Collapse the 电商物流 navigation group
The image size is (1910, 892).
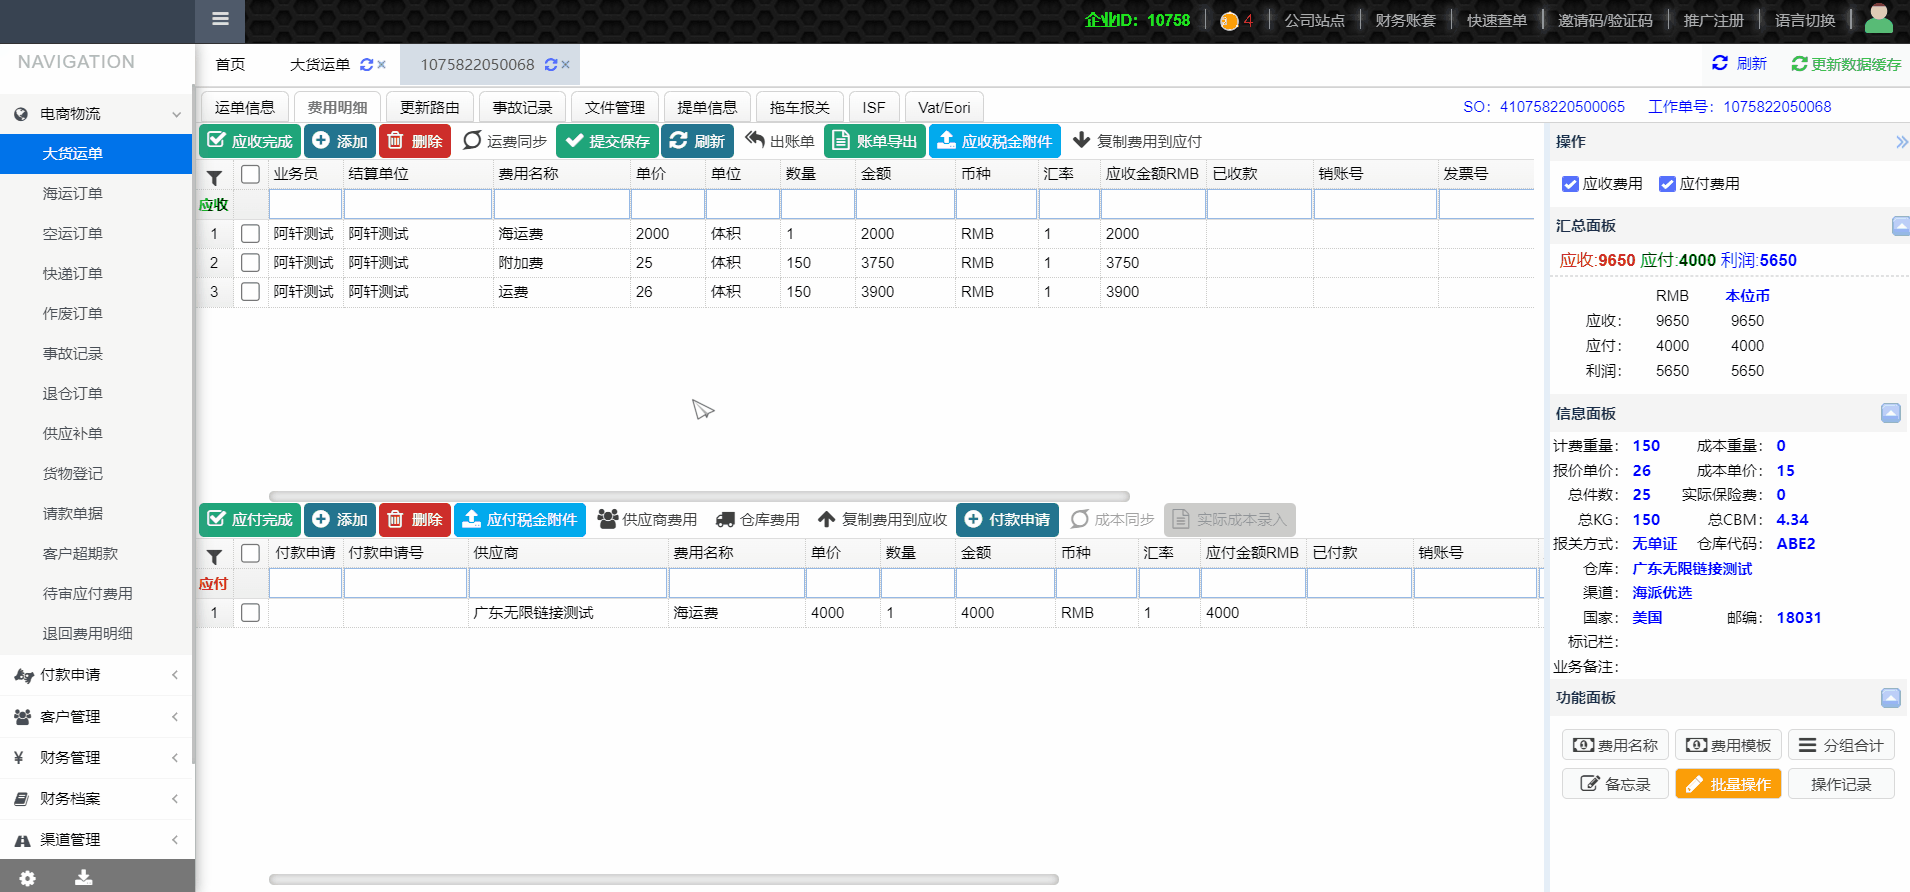tap(96, 114)
